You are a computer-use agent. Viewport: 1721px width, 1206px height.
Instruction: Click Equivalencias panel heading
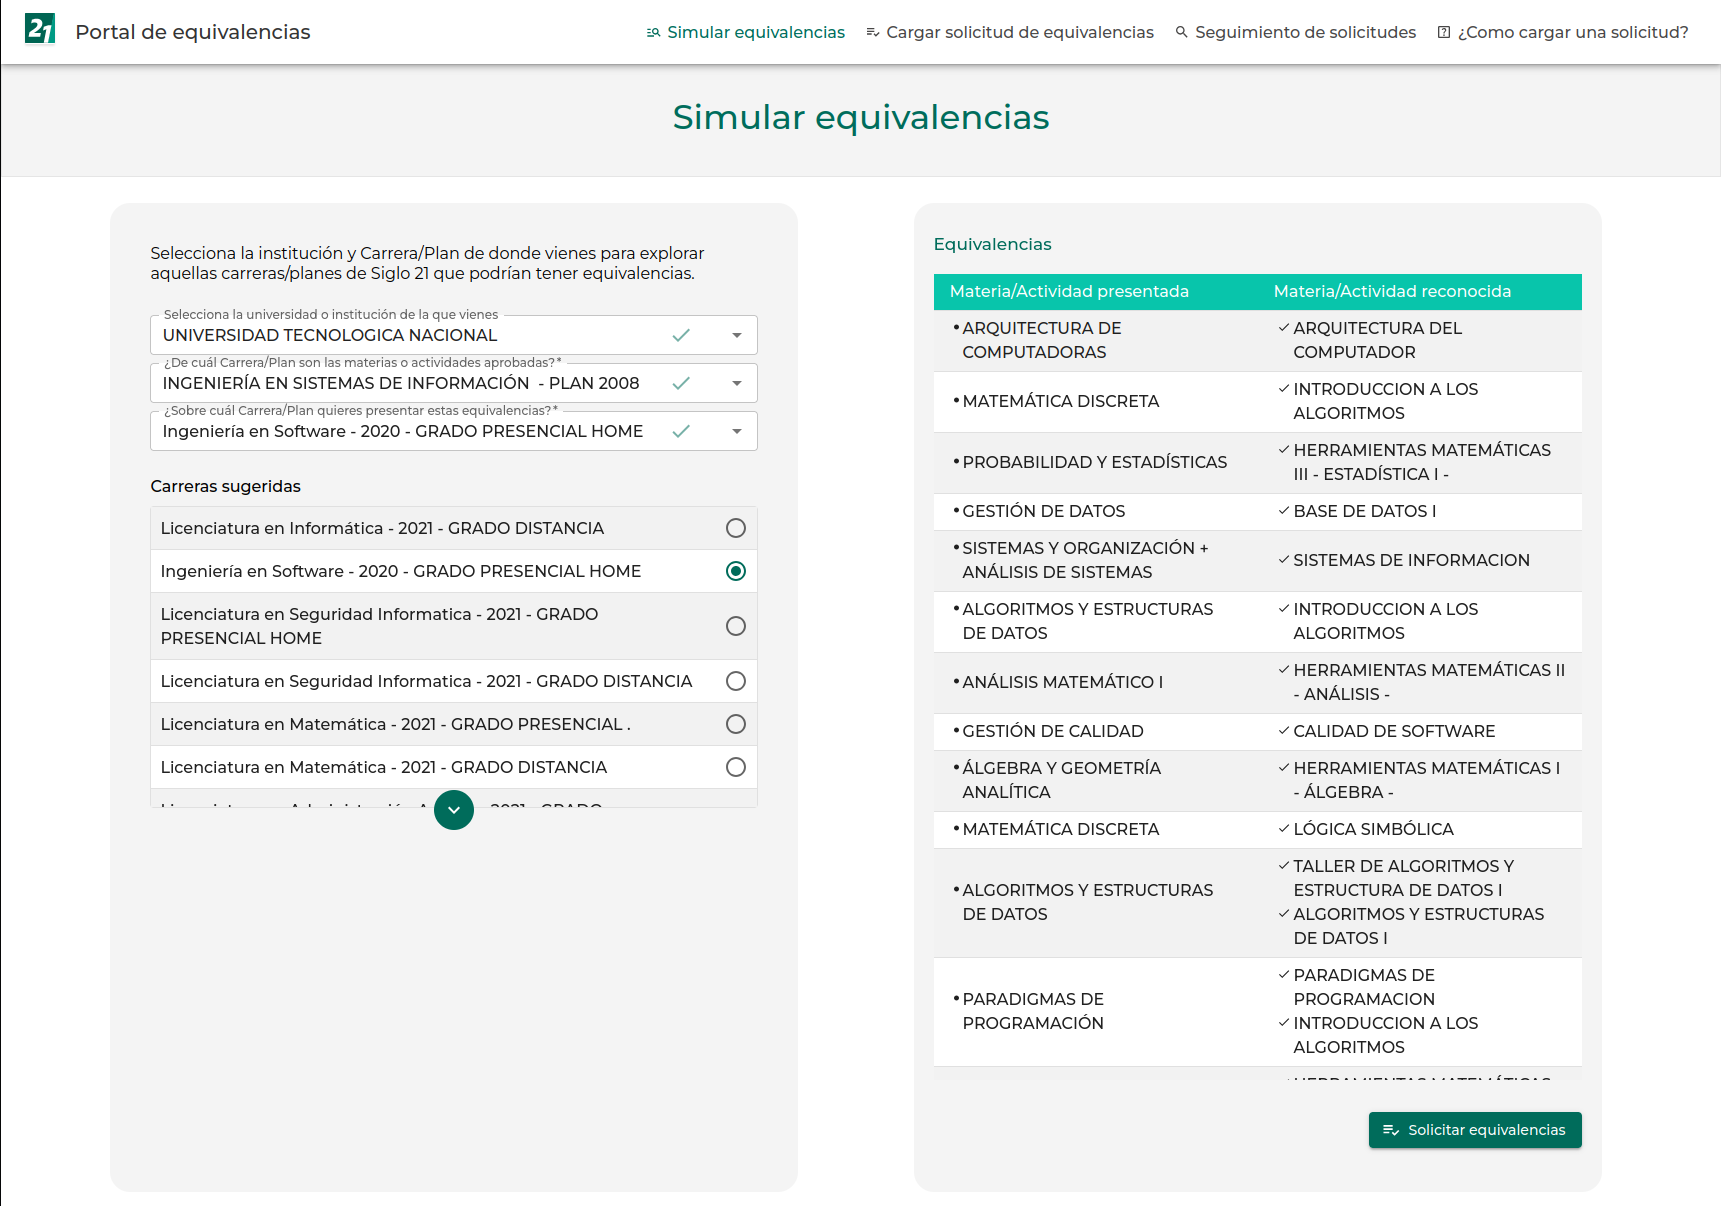[992, 244]
